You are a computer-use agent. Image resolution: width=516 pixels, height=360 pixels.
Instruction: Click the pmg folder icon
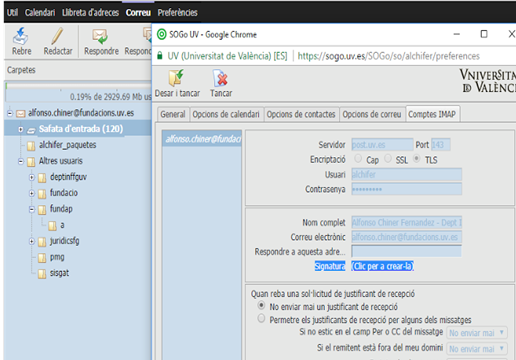pos(42,258)
